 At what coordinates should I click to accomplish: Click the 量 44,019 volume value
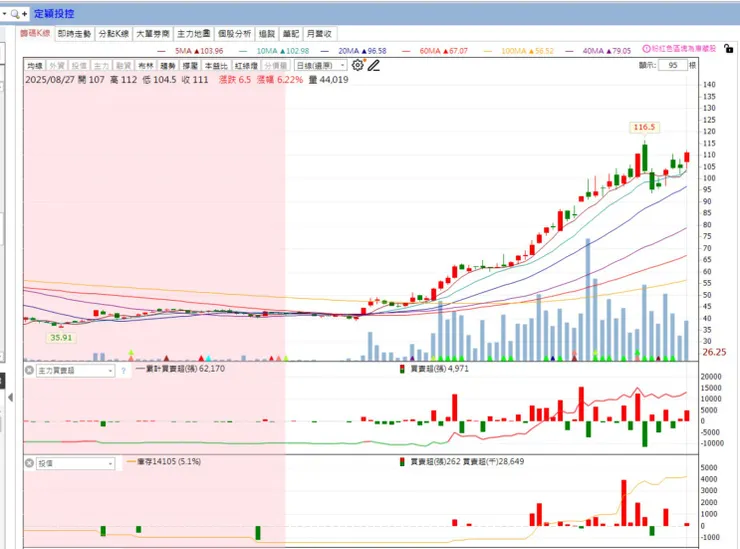pyautogui.click(x=328, y=79)
